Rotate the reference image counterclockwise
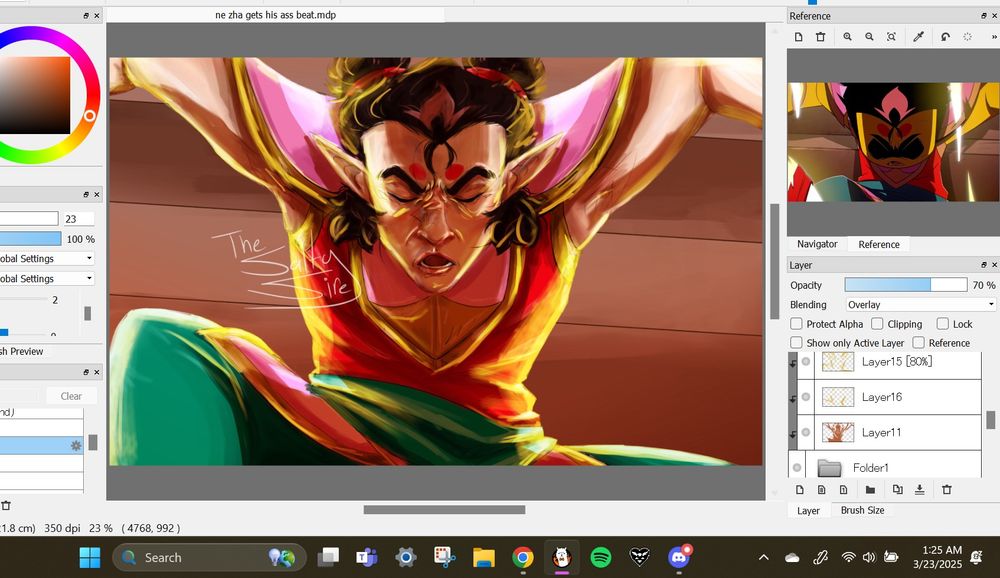Screen dimensions: 1000x578 point(945,37)
